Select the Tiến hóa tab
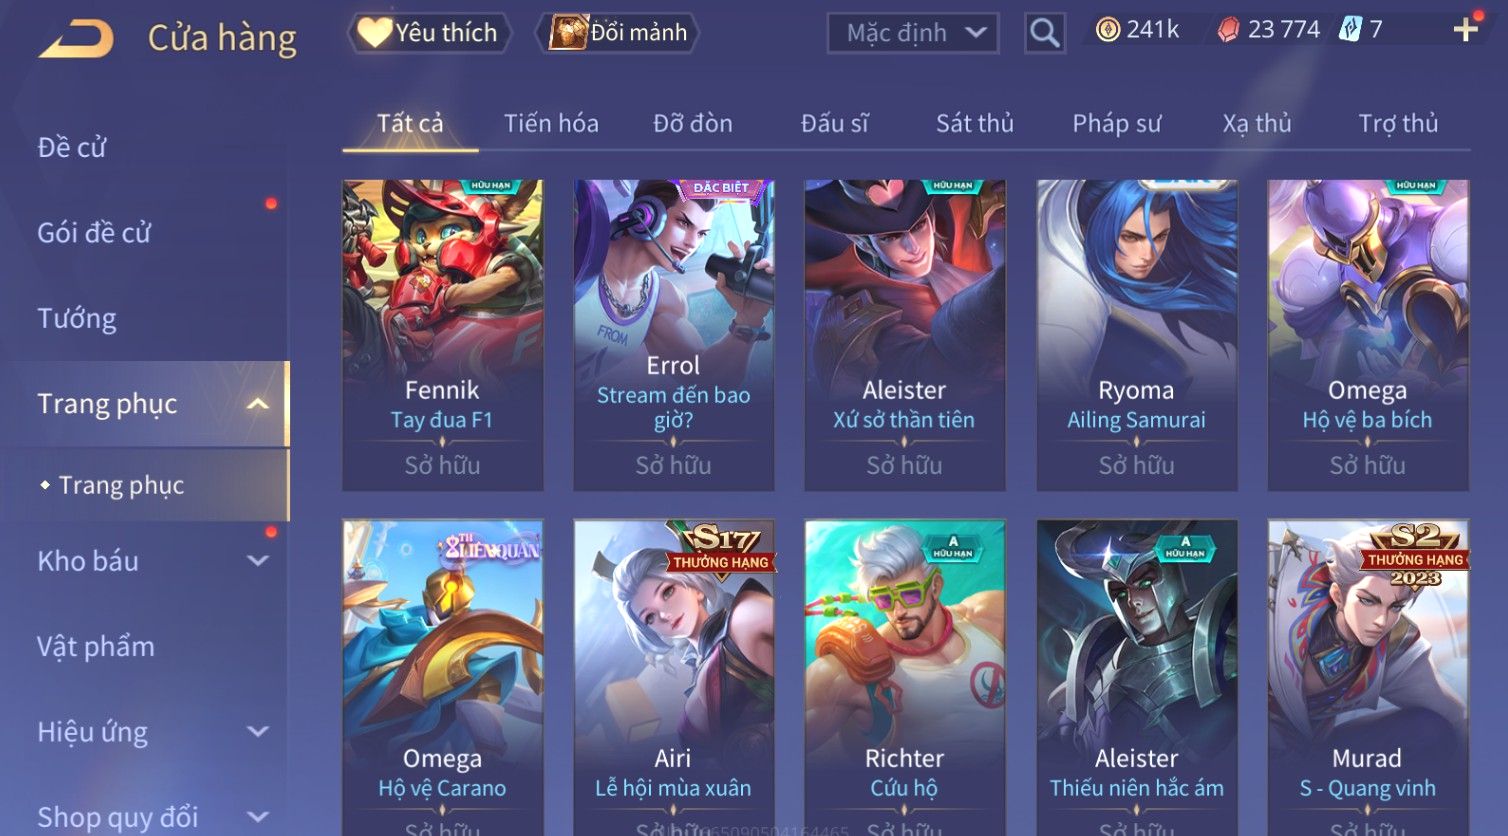 click(551, 123)
